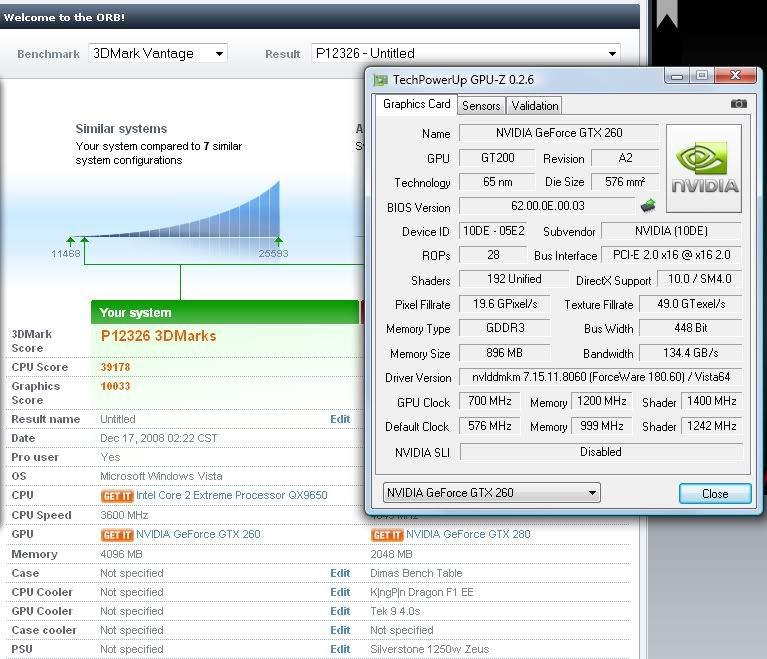Open the Result P12326 - Untitled dropdown
The height and width of the screenshot is (659, 767).
466,53
